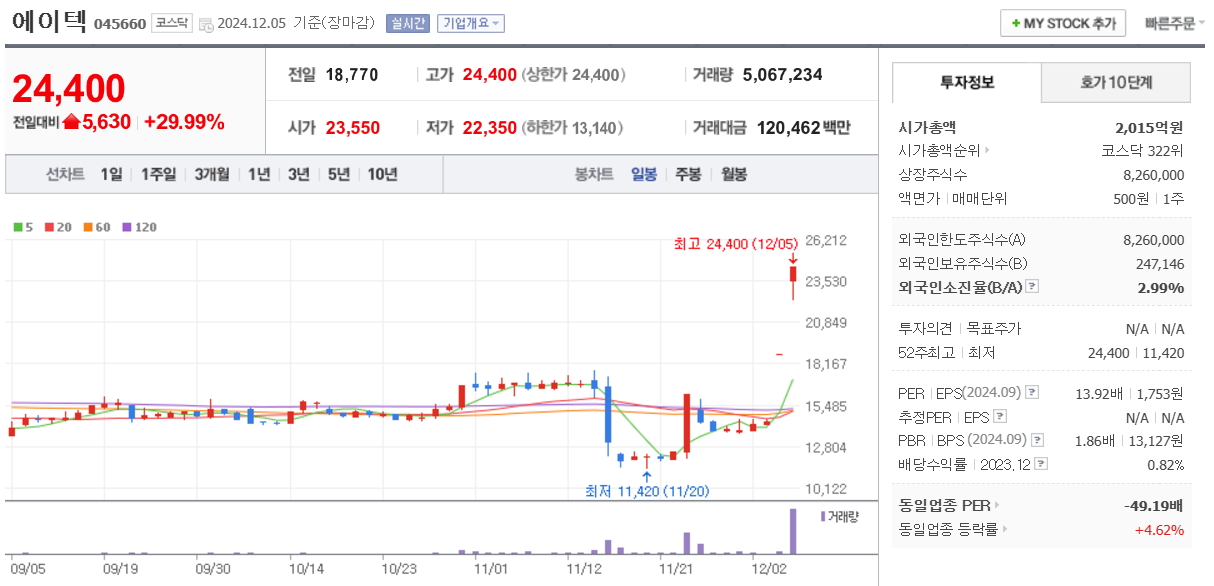Open the 추정PER EPS help icon
This screenshot has height=586, width=1214.
[1000, 417]
